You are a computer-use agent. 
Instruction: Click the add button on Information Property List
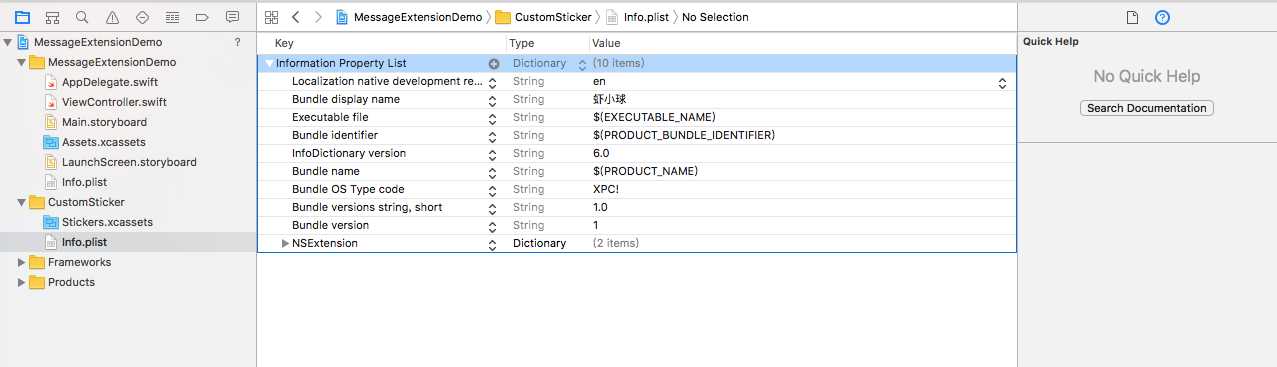493,63
